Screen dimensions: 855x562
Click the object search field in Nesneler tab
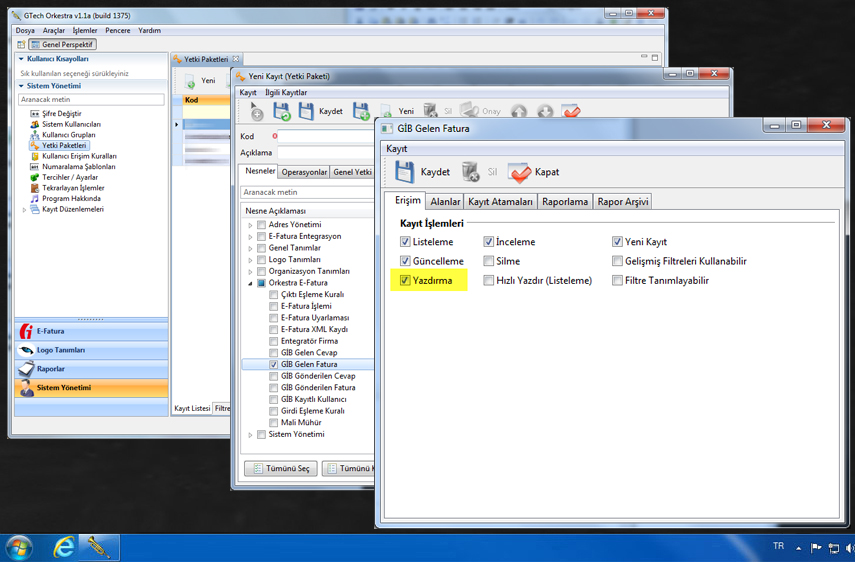pos(307,192)
